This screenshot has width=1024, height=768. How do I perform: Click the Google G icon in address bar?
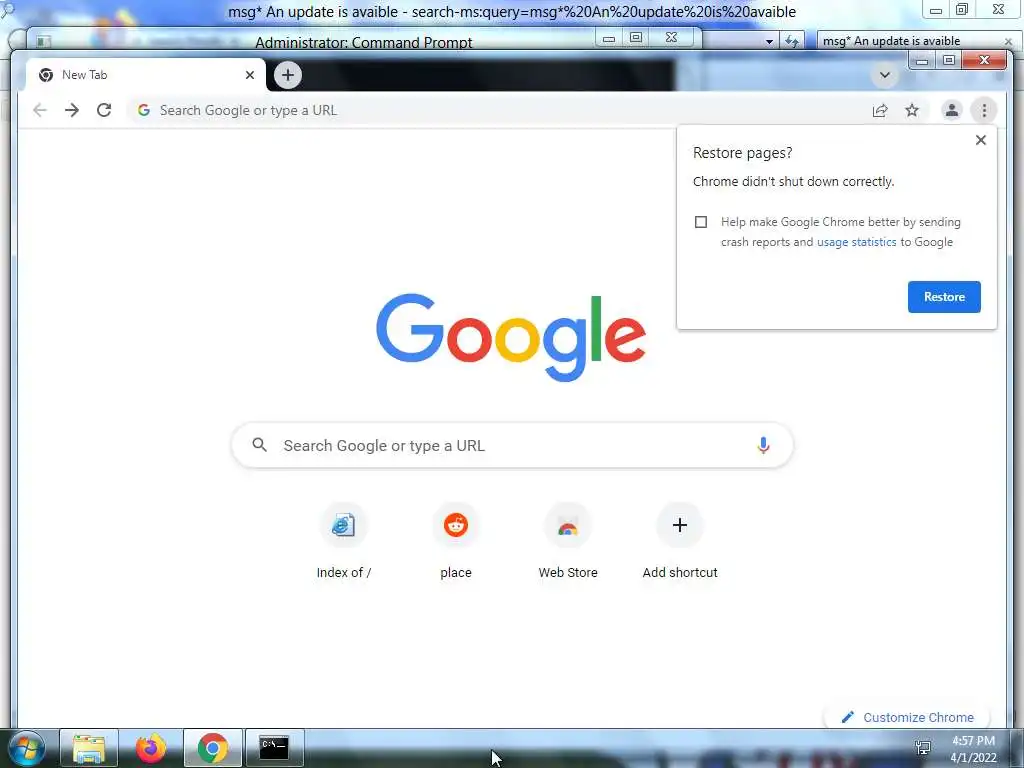click(144, 110)
